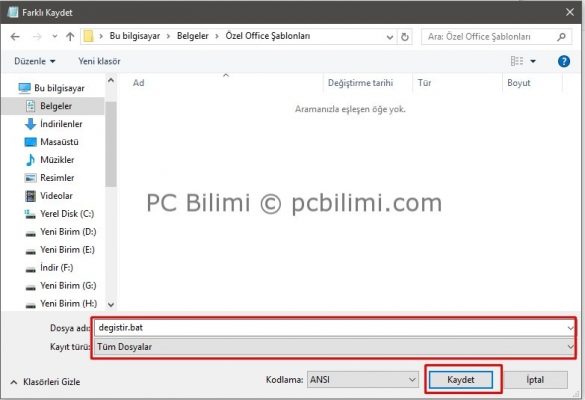
Task: Go up one folder level
Action: tap(70, 37)
